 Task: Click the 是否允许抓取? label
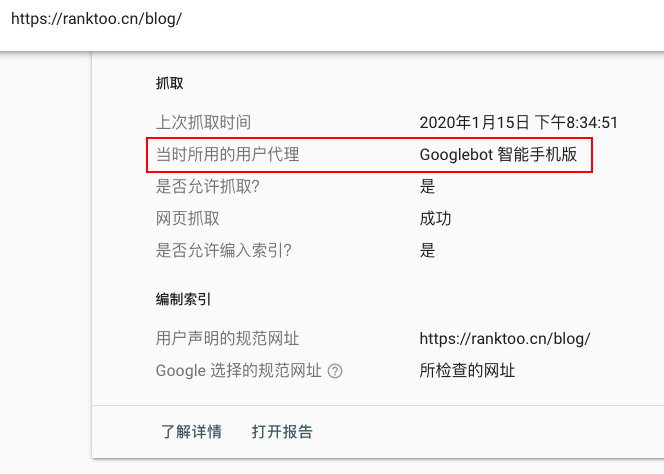pyautogui.click(x=208, y=186)
